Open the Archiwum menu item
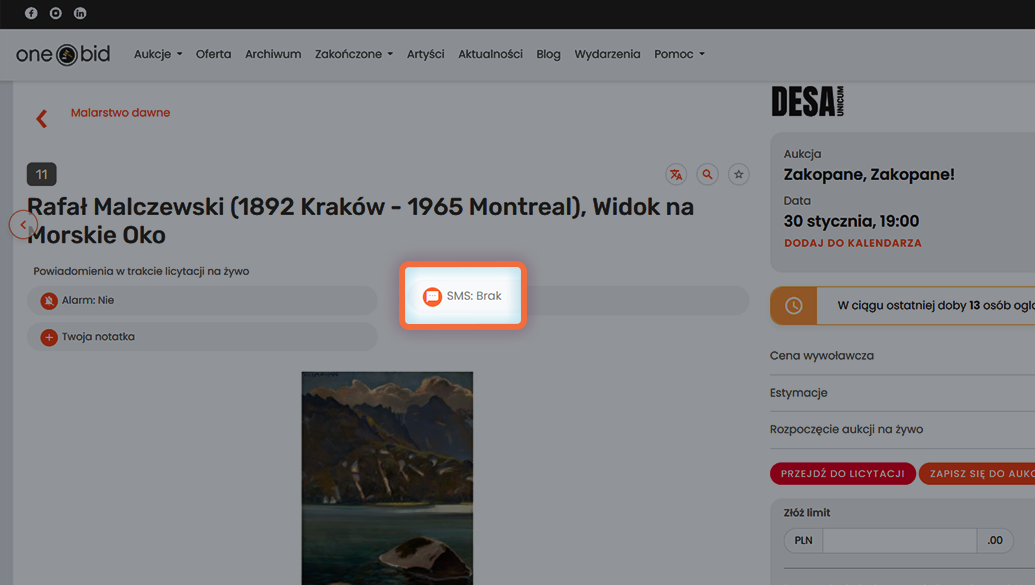 (273, 54)
